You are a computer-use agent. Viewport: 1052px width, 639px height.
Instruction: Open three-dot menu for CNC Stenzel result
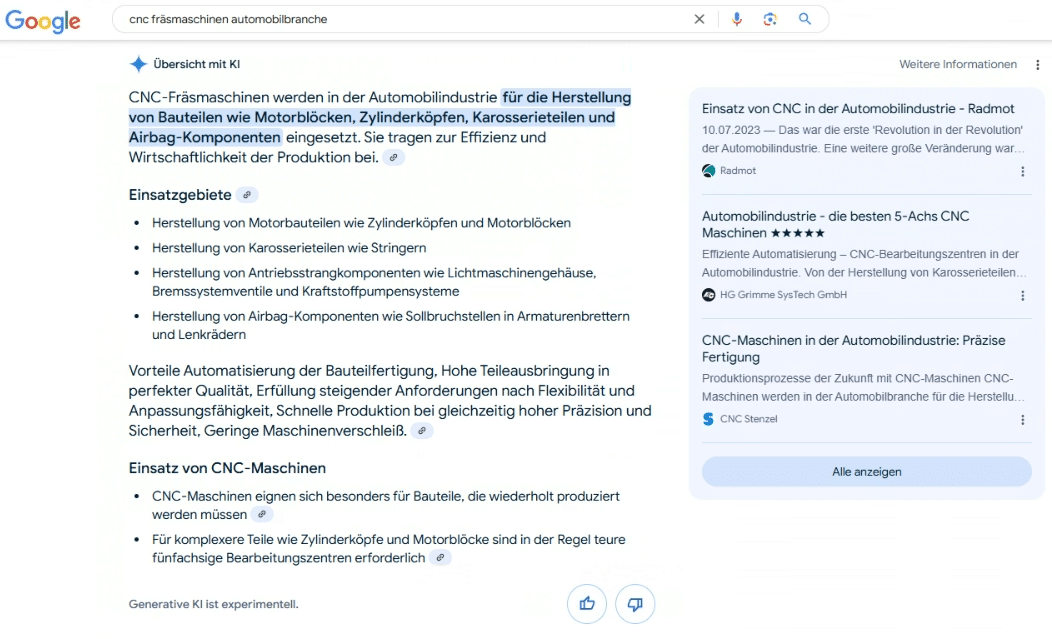1022,420
